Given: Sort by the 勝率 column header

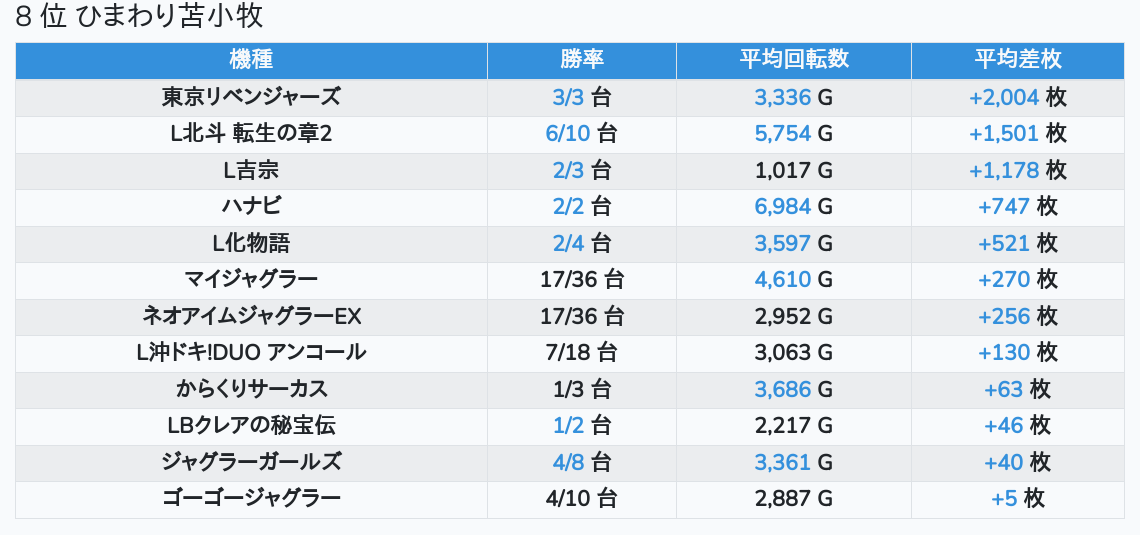Looking at the screenshot, I should [x=581, y=60].
